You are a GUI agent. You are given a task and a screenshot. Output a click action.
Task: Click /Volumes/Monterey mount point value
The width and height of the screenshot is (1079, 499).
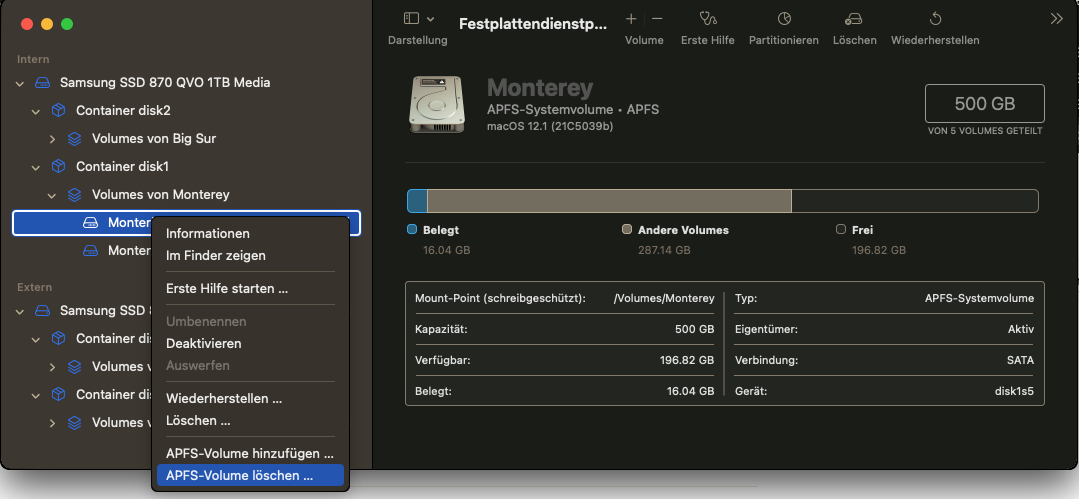point(663,299)
